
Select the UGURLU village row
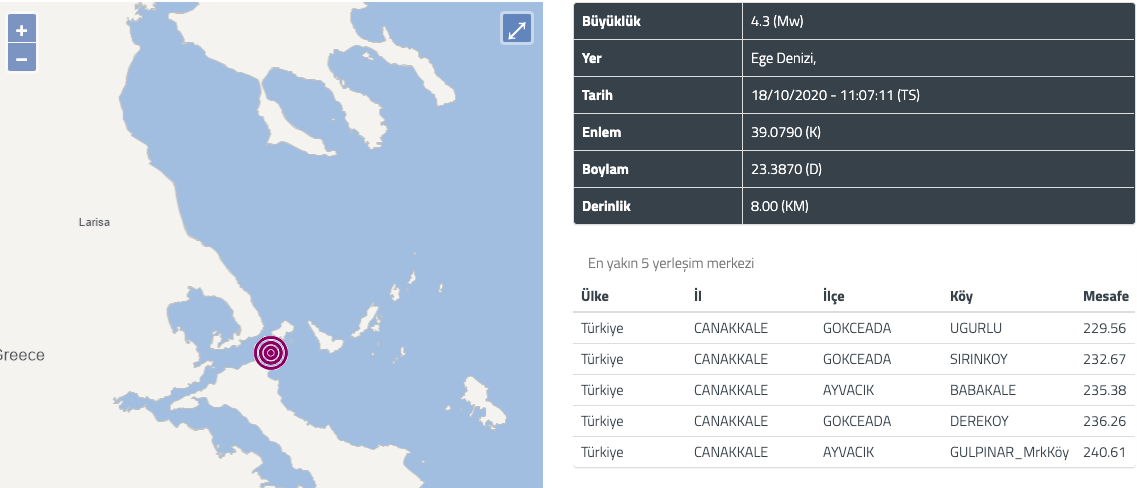pos(853,328)
